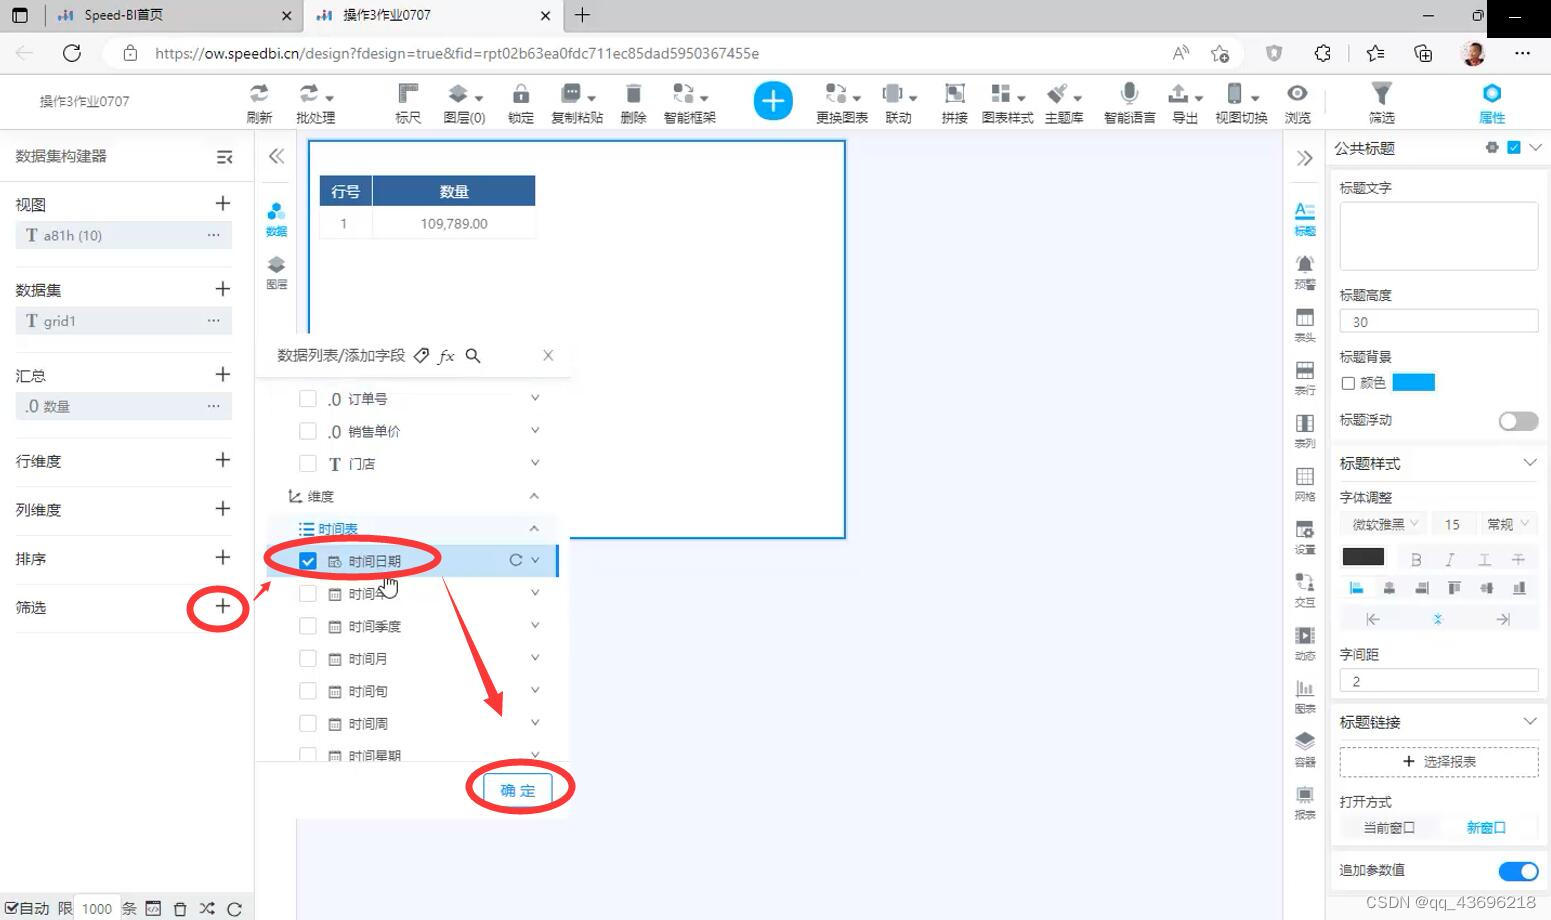Collapse the 维度 section
The image size is (1551, 920).
[x=534, y=496]
